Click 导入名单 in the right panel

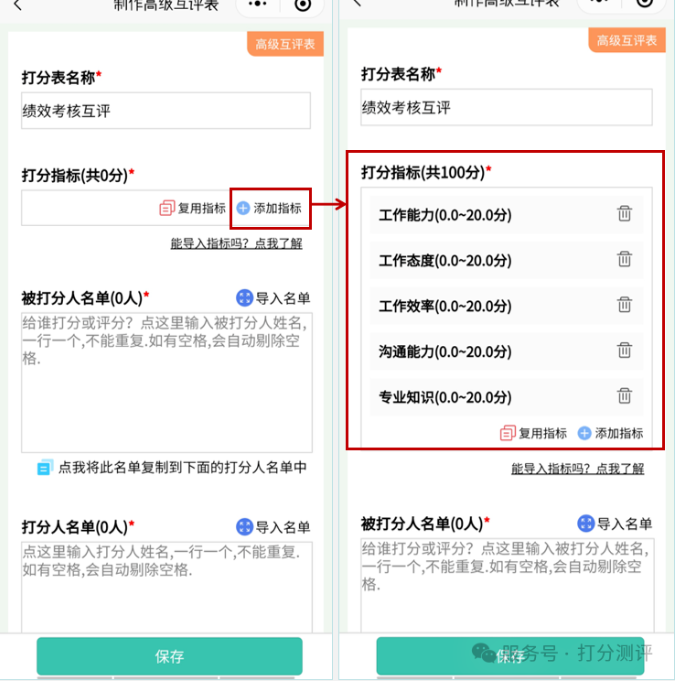[x=614, y=524]
